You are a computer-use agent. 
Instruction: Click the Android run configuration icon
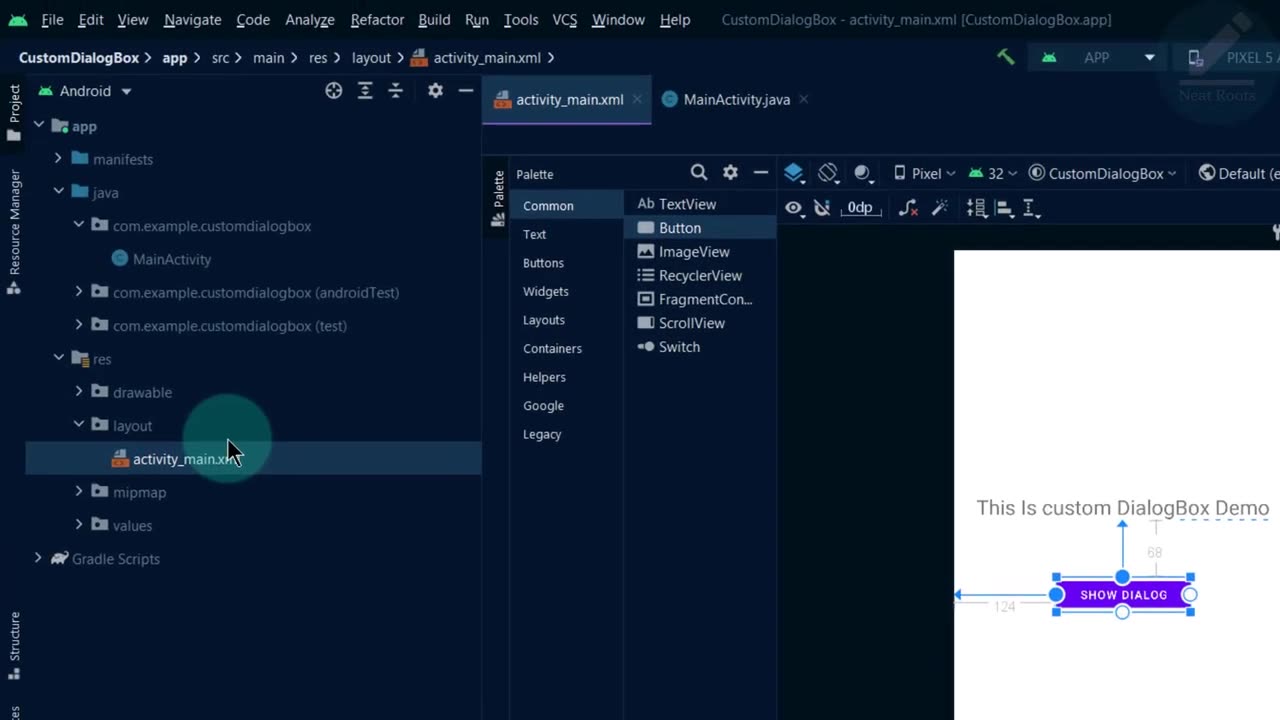[x=1049, y=57]
